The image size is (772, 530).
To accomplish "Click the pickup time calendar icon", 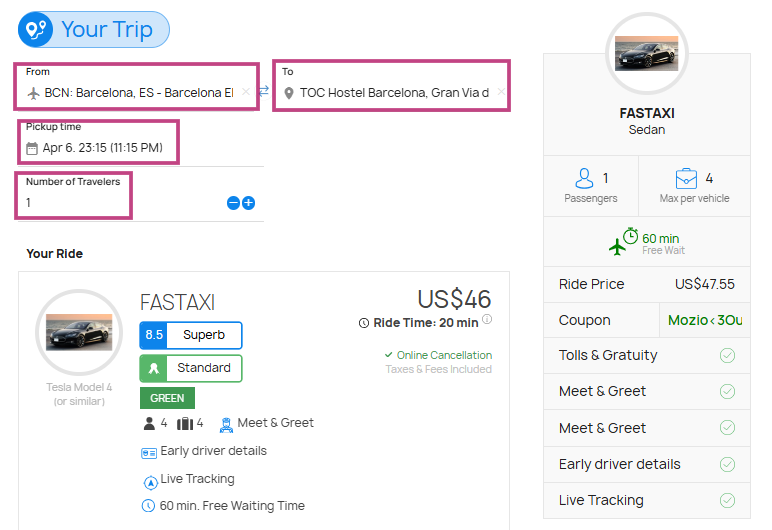I will pos(32,148).
